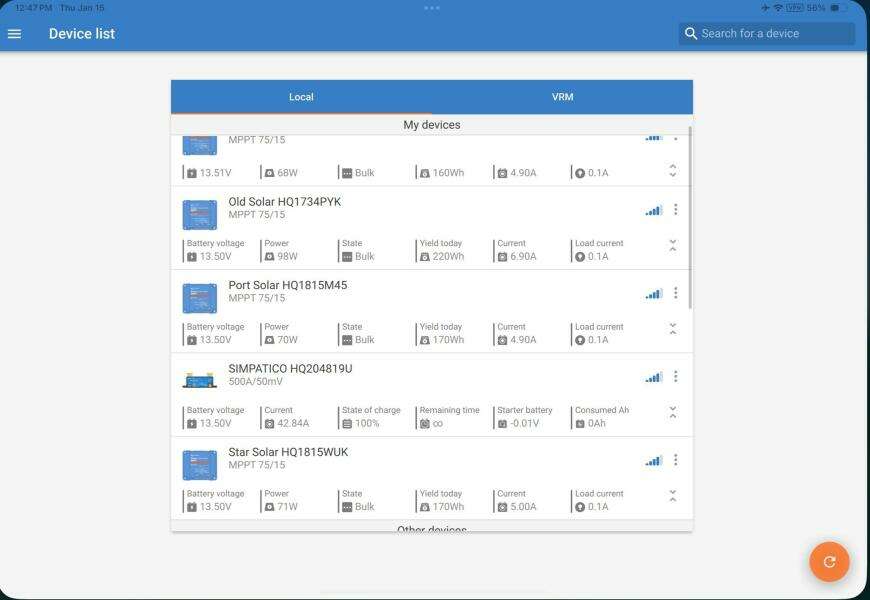Open the hamburger navigation menu
The height and width of the screenshot is (600, 870).
click(x=15, y=34)
